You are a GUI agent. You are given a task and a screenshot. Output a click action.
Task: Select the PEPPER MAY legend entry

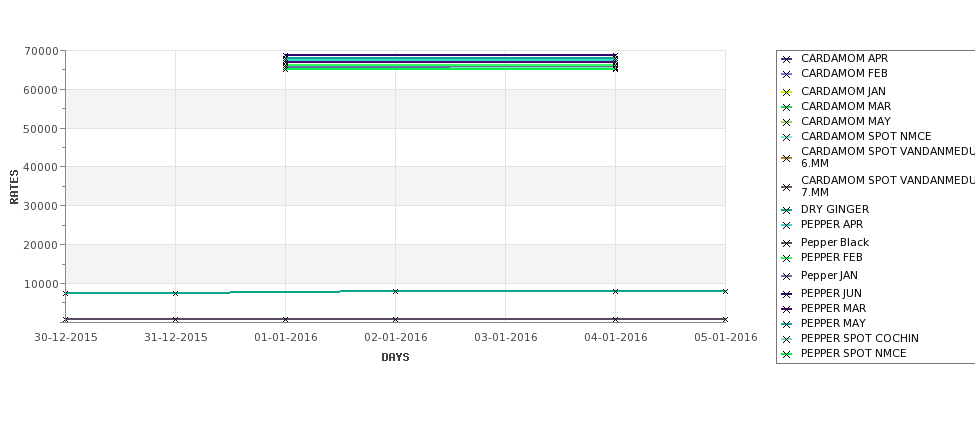tap(833, 323)
